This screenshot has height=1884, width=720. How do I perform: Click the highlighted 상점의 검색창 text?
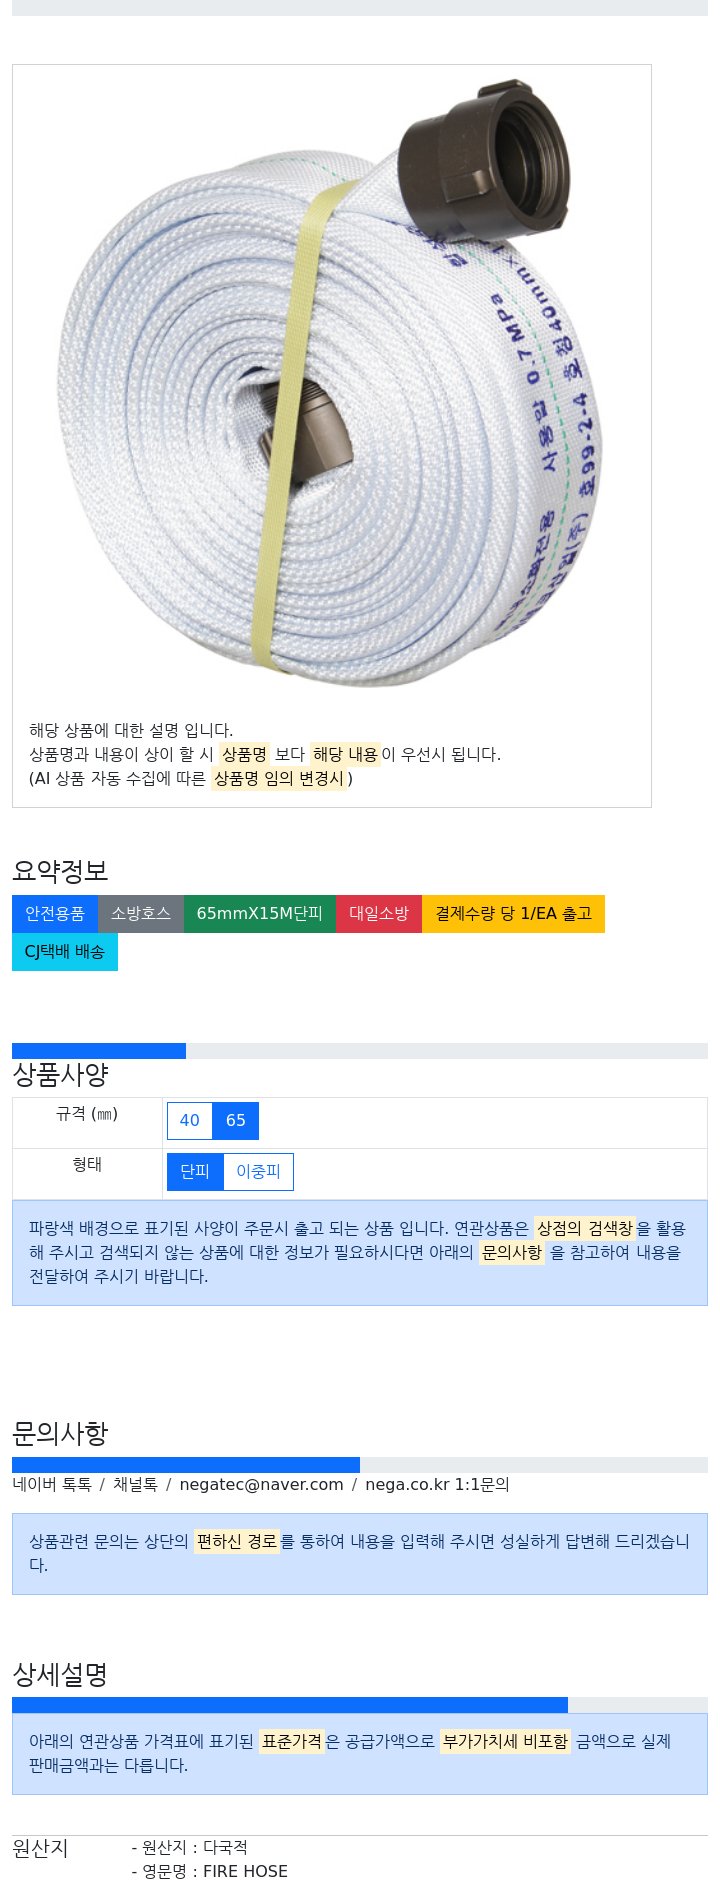pyautogui.click(x=585, y=1228)
